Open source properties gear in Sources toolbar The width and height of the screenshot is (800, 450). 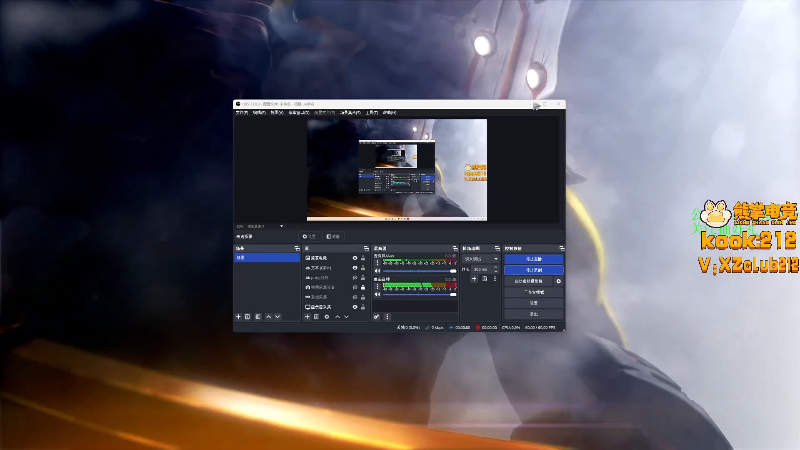click(326, 316)
